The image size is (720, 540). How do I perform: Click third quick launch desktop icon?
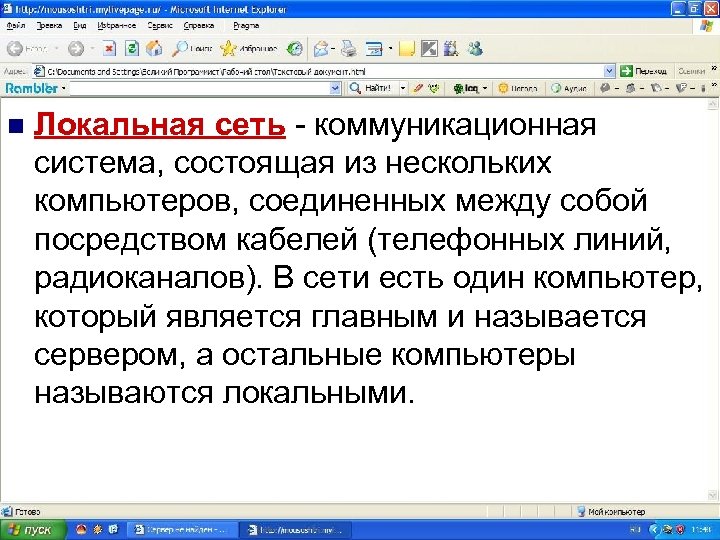tap(114, 530)
